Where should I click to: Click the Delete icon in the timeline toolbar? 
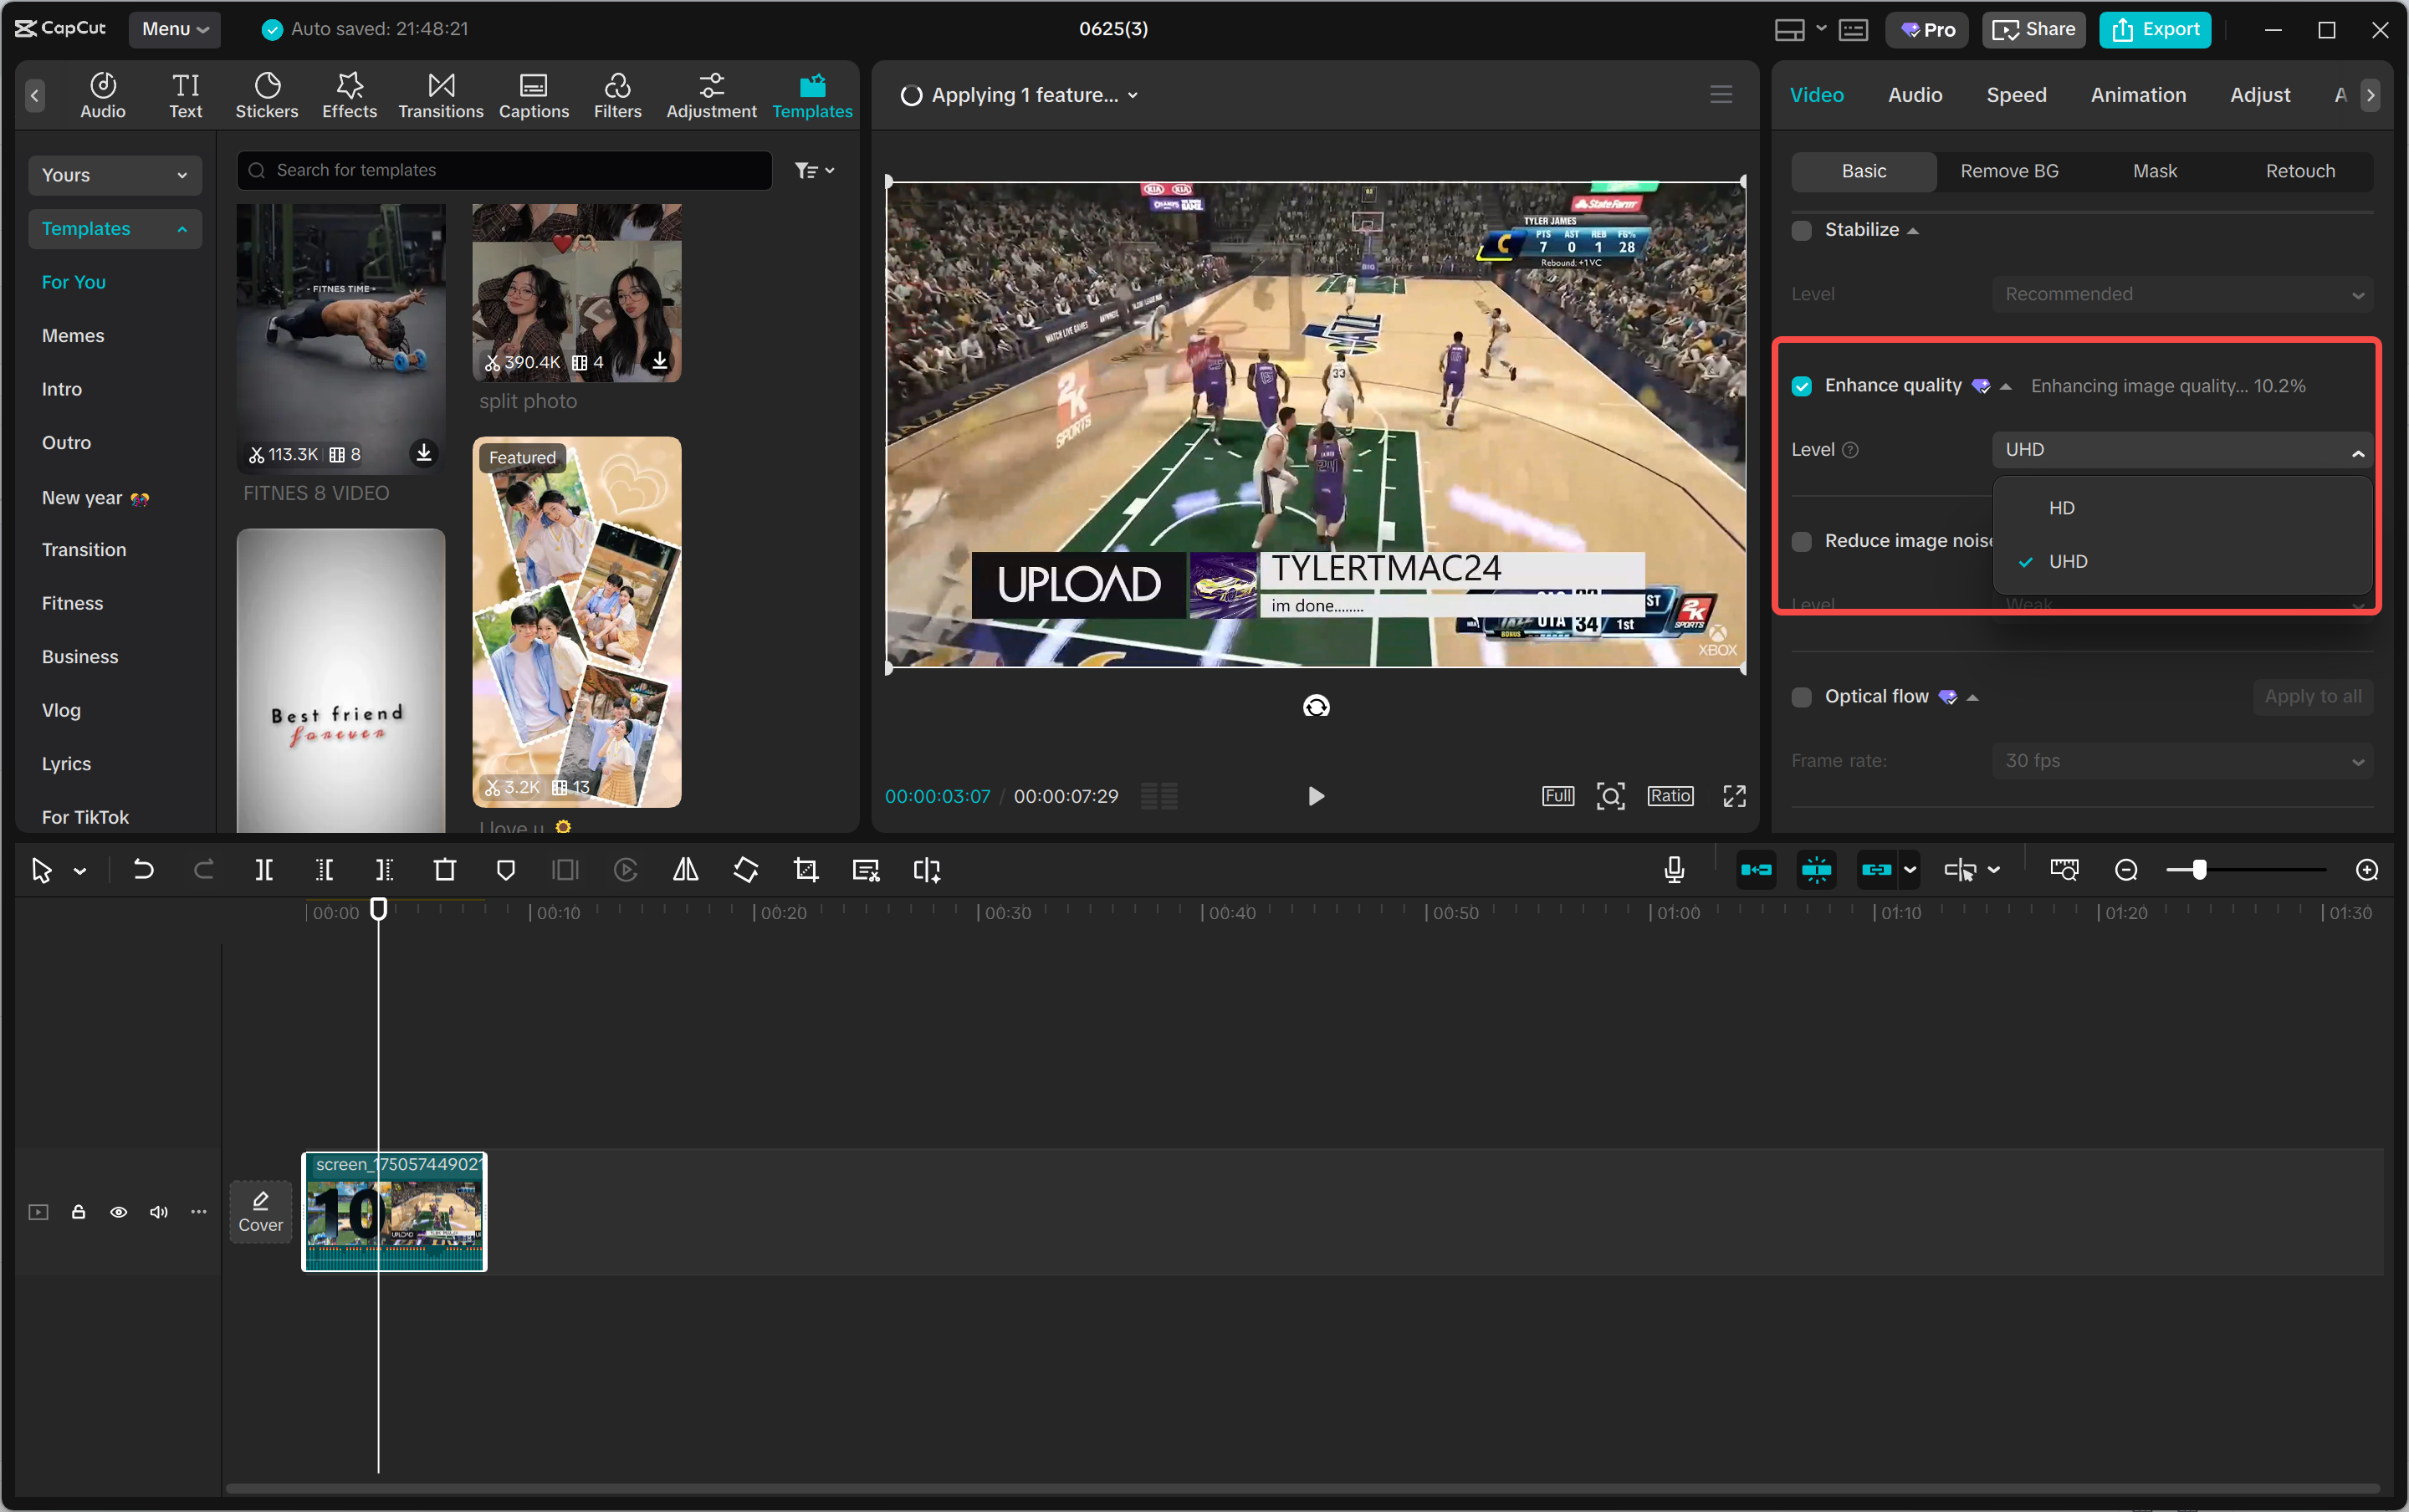point(445,870)
